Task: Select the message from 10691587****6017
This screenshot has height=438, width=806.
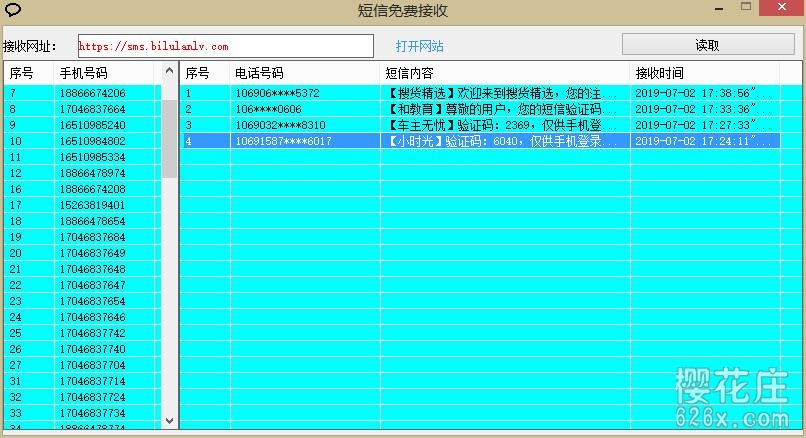Action: pyautogui.click(x=284, y=141)
